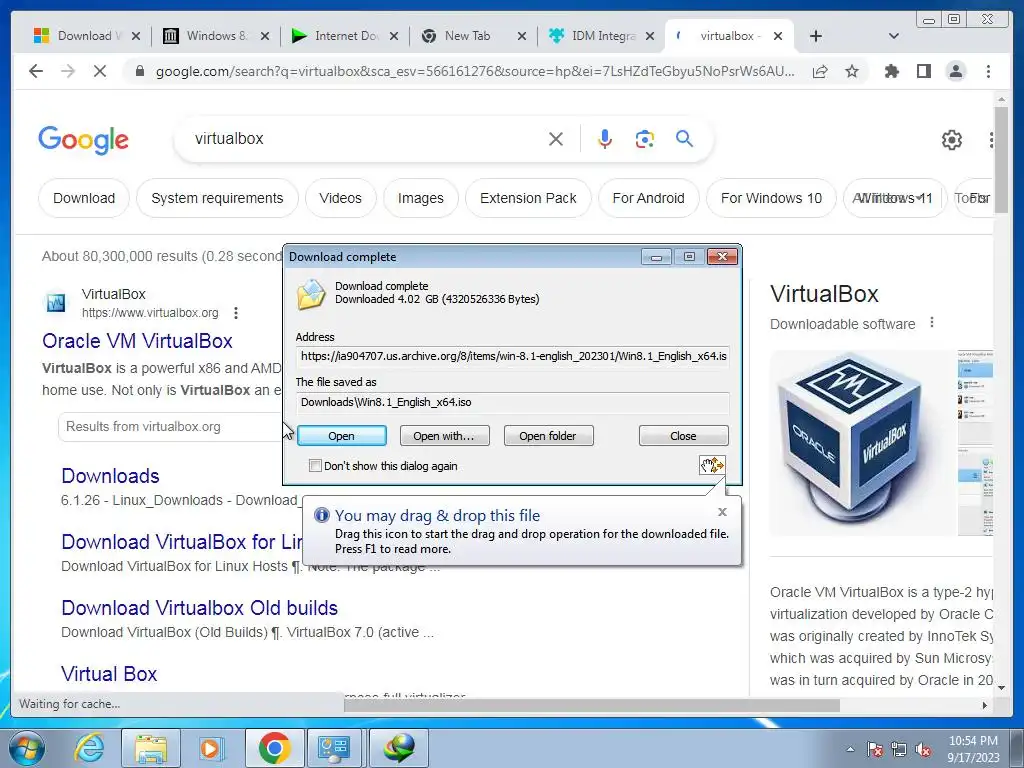Search by image with Google Lens icon
Image resolution: width=1024 pixels, height=768 pixels.
tap(645, 139)
